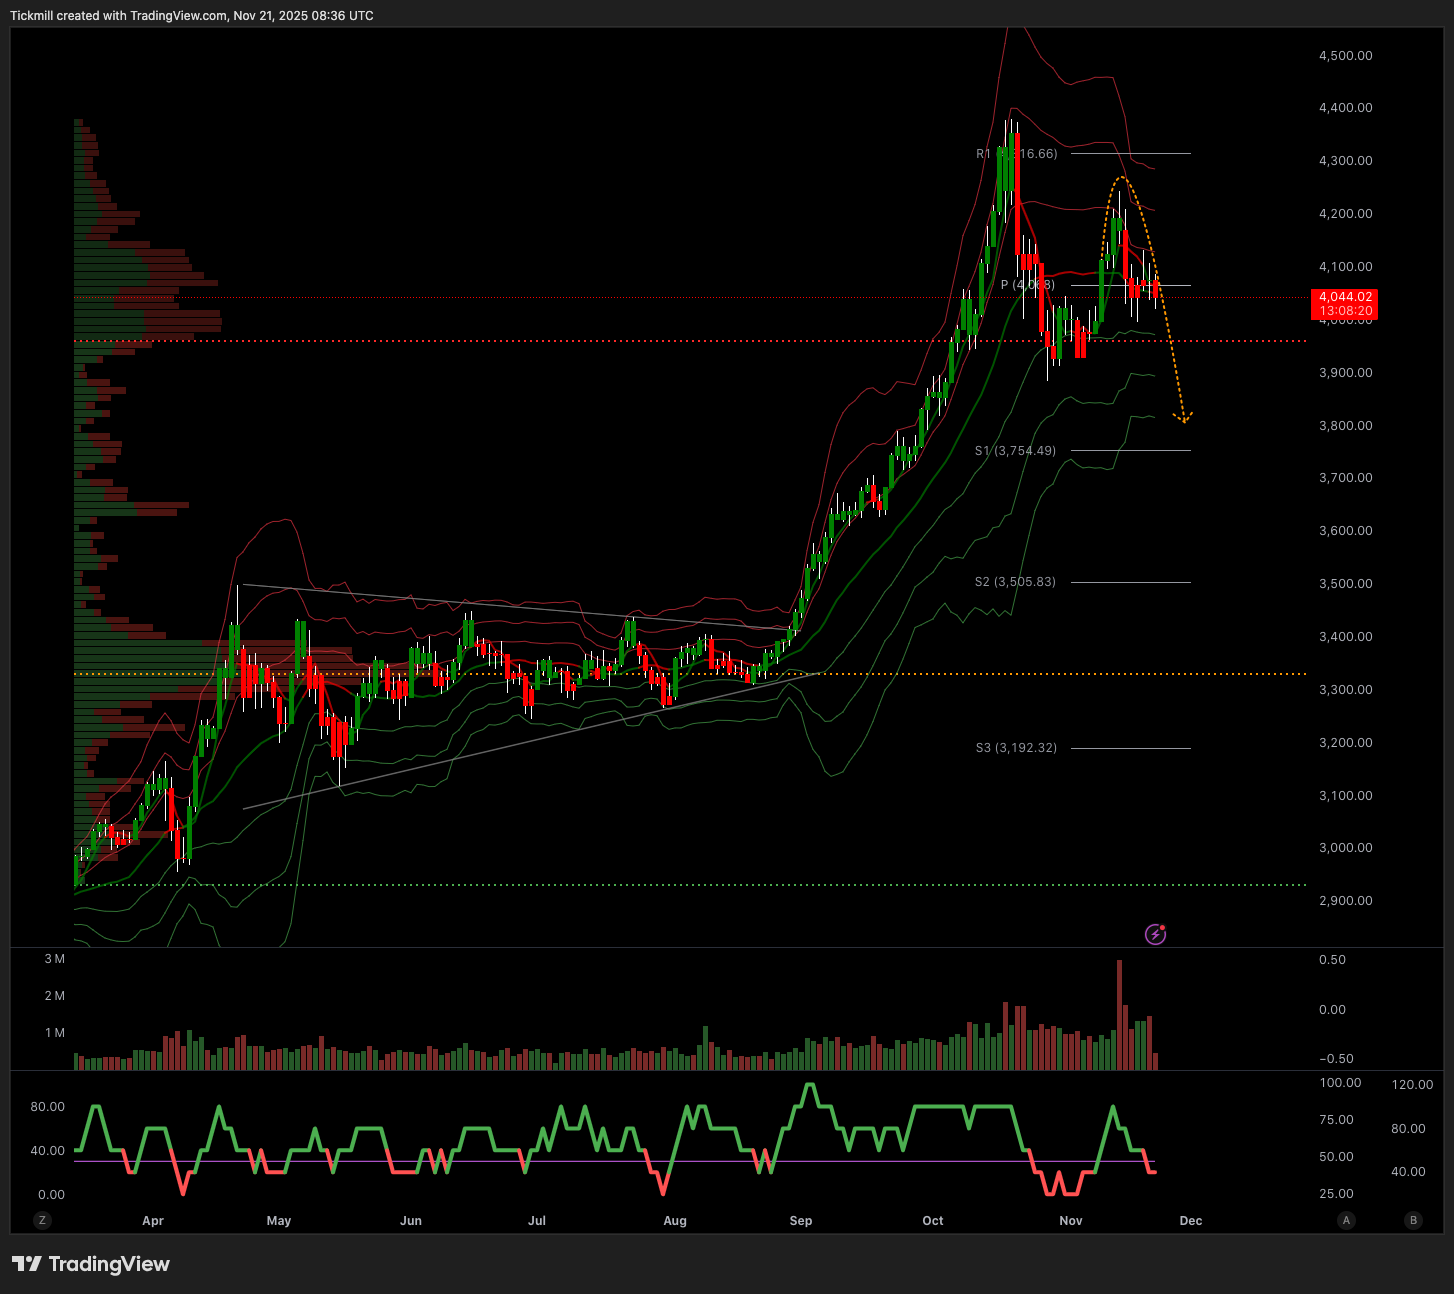Click the R1 pivot level label

tap(1016, 154)
